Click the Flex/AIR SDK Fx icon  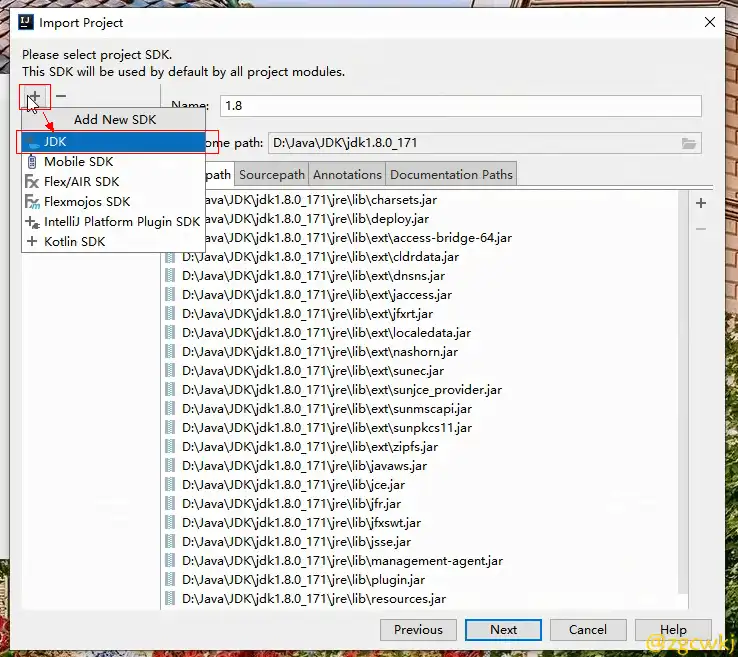point(32,182)
